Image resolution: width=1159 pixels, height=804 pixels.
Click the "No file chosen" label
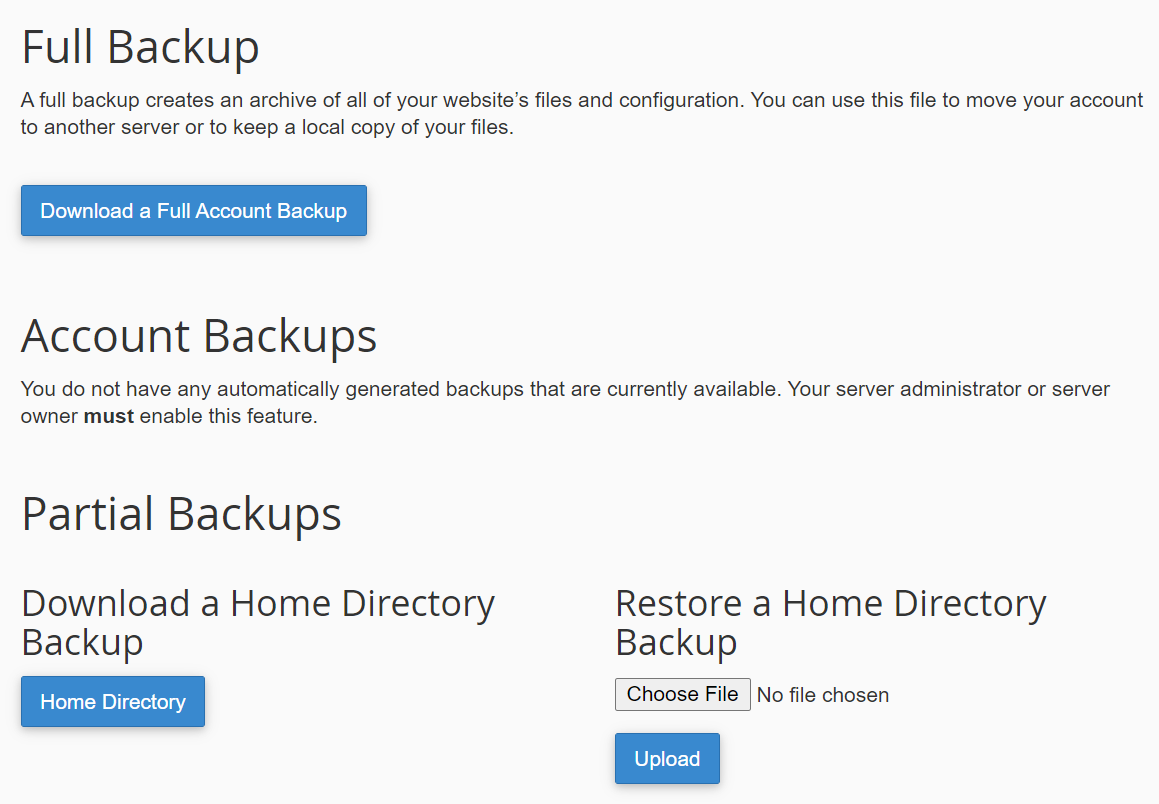823,695
